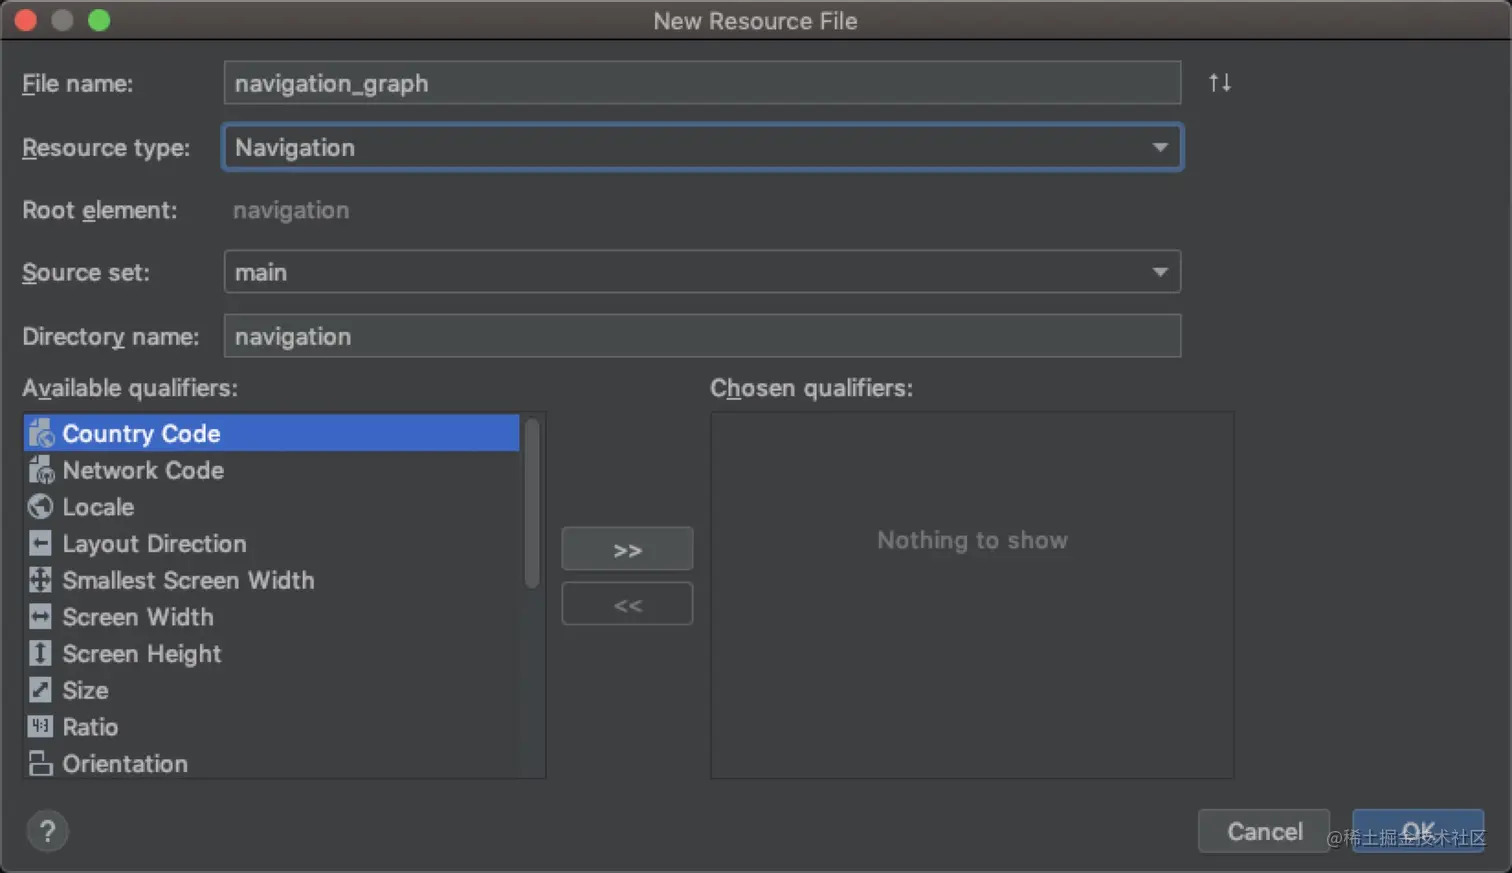Image resolution: width=1512 pixels, height=873 pixels.
Task: Open the help question mark button
Action: pos(47,831)
